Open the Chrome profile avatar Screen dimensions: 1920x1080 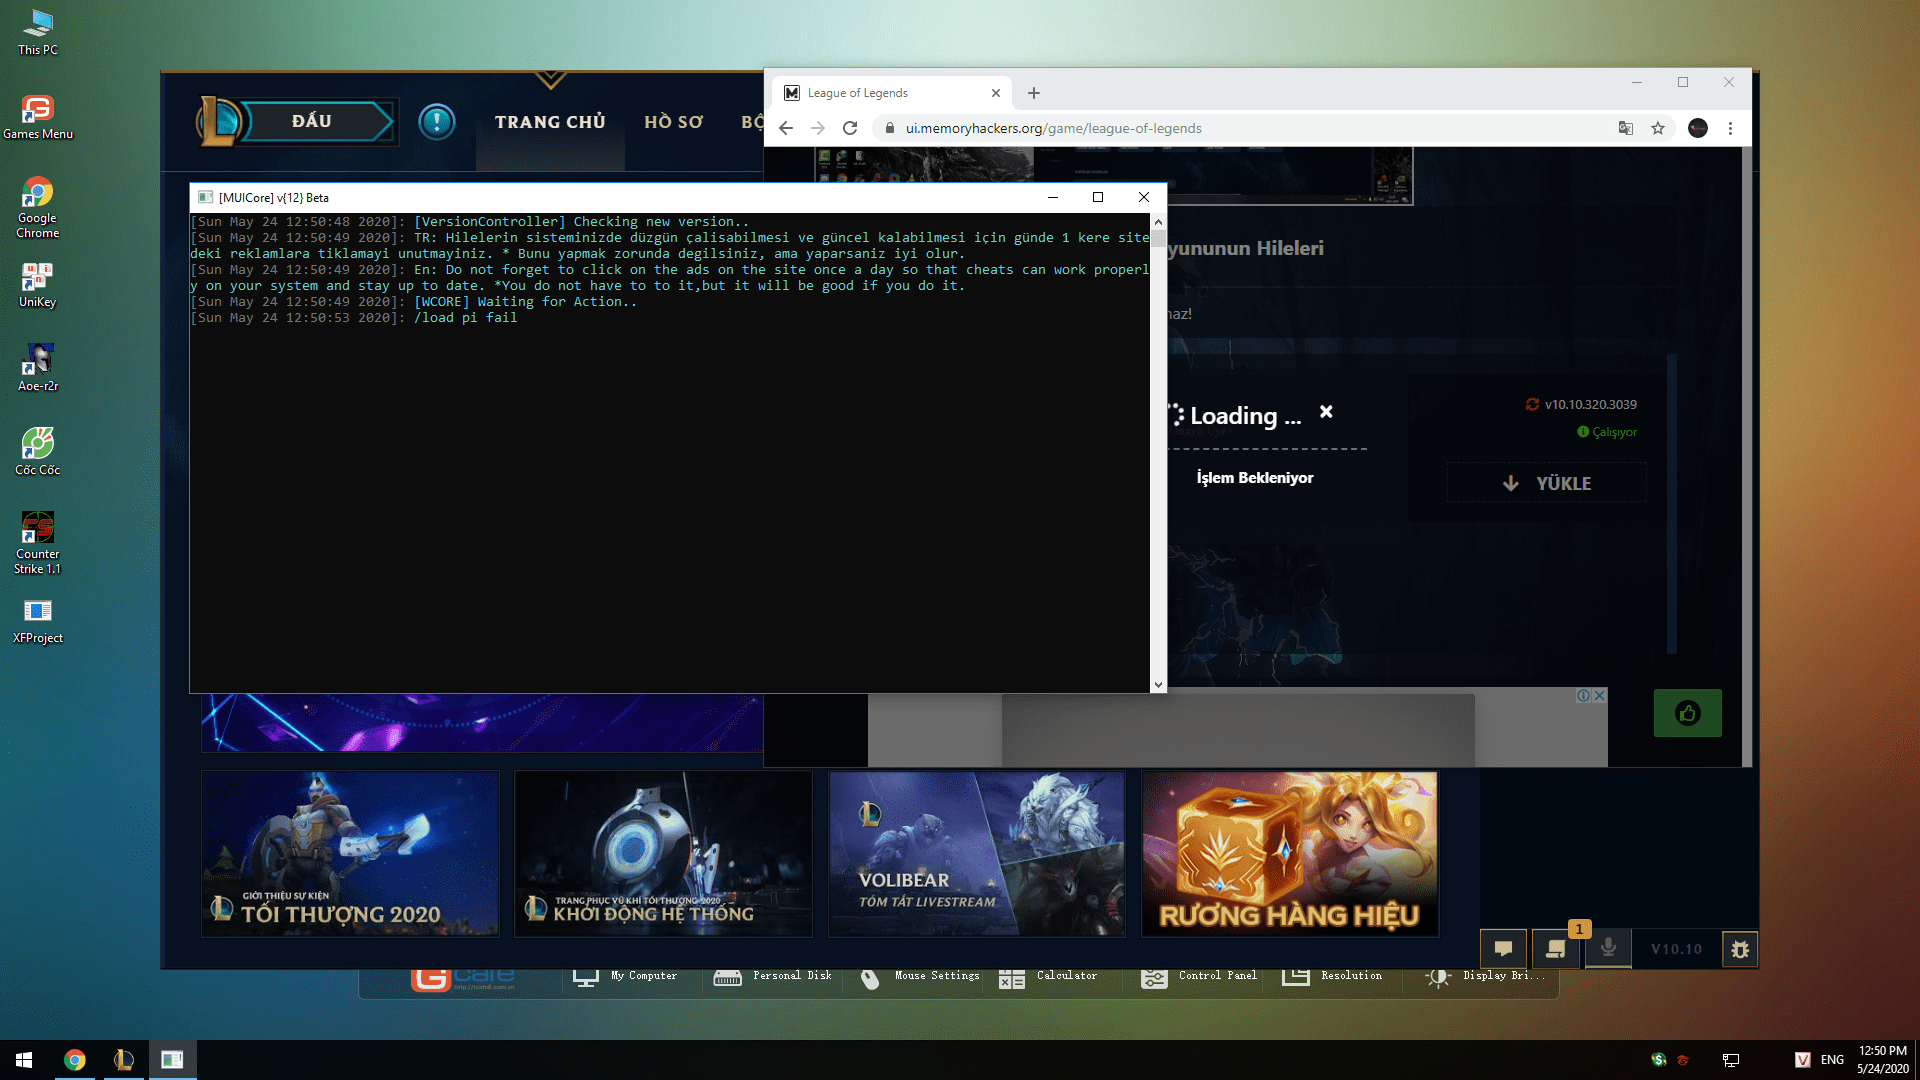pos(1698,128)
